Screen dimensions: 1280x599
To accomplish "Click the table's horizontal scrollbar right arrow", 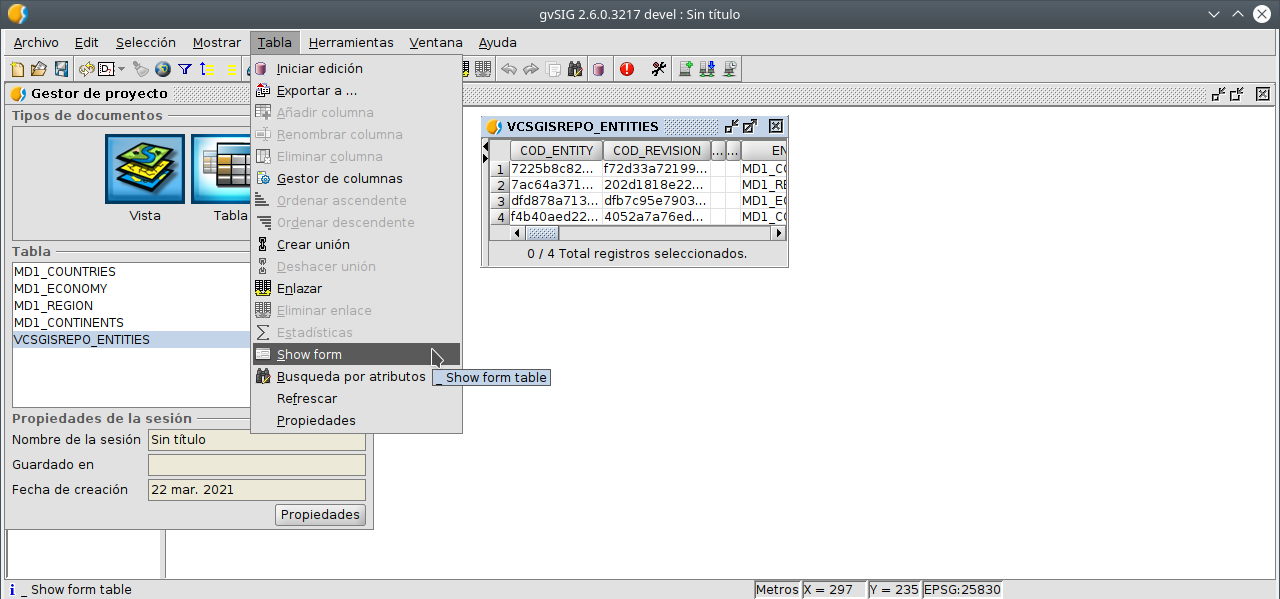I will (x=777, y=233).
